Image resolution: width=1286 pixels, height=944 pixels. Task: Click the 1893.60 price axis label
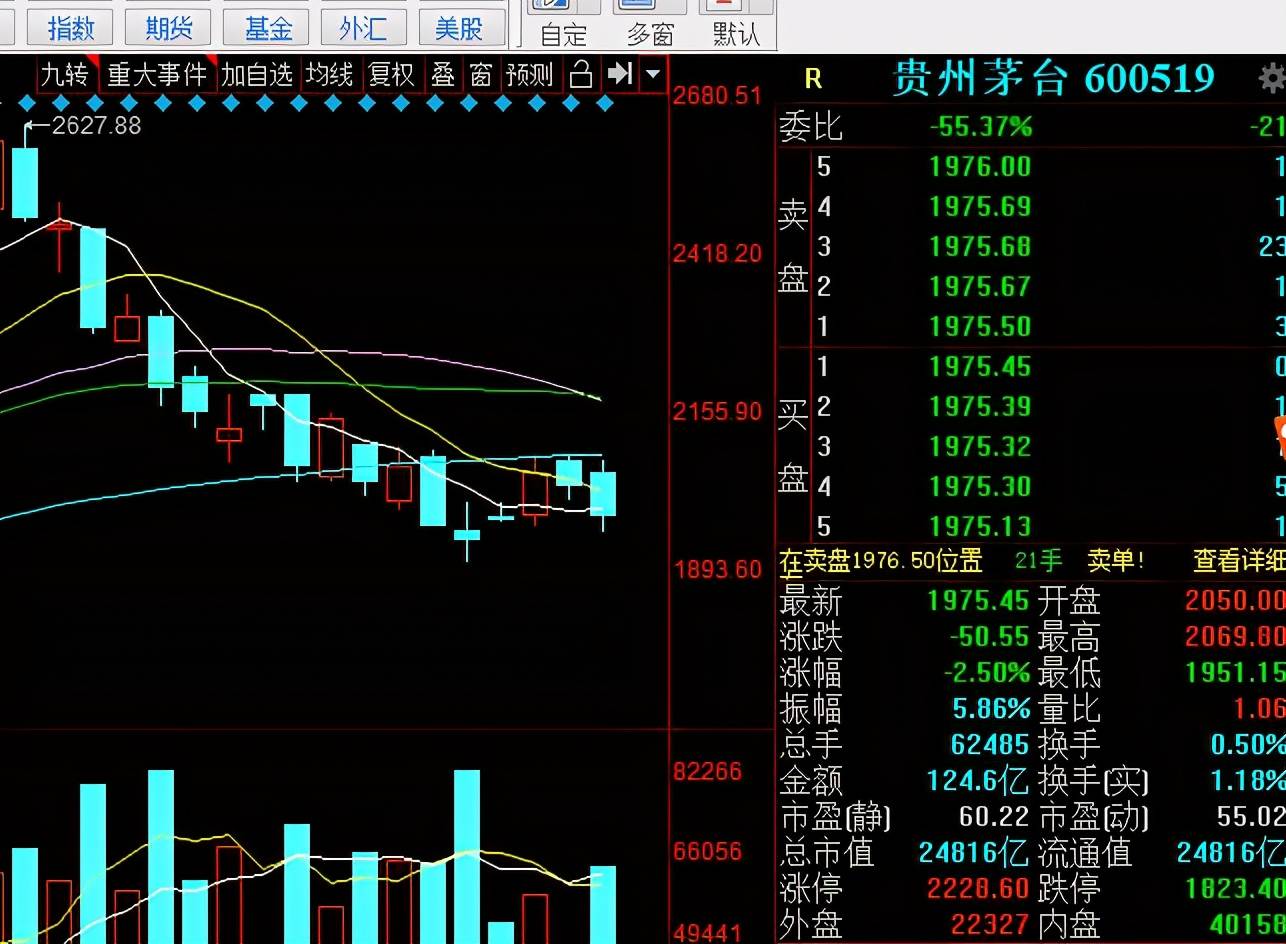coord(717,569)
